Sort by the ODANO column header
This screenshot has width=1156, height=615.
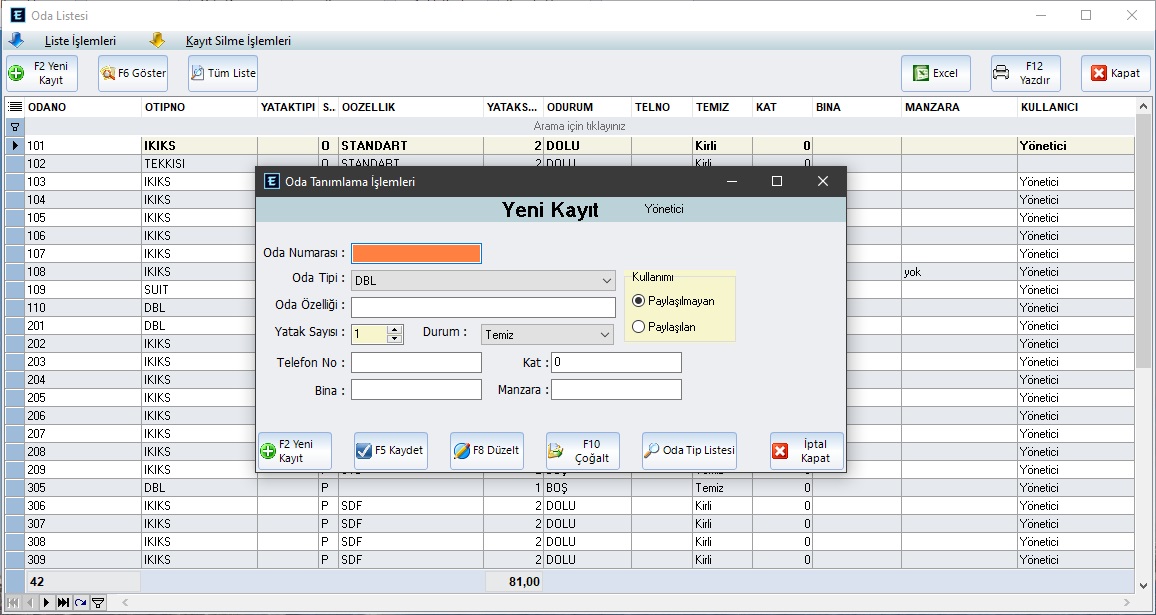(x=83, y=107)
